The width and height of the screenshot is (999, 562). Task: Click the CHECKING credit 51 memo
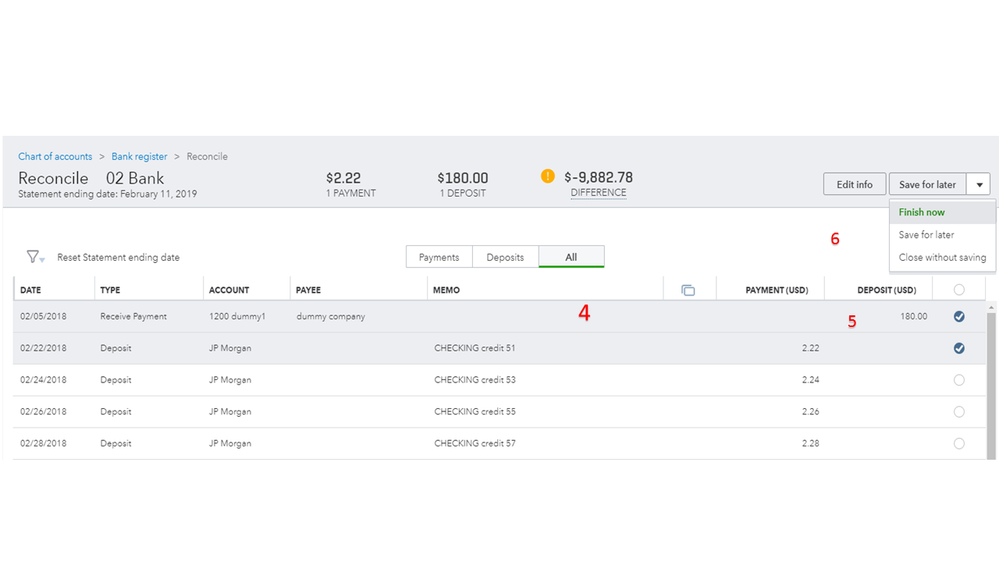coord(475,348)
